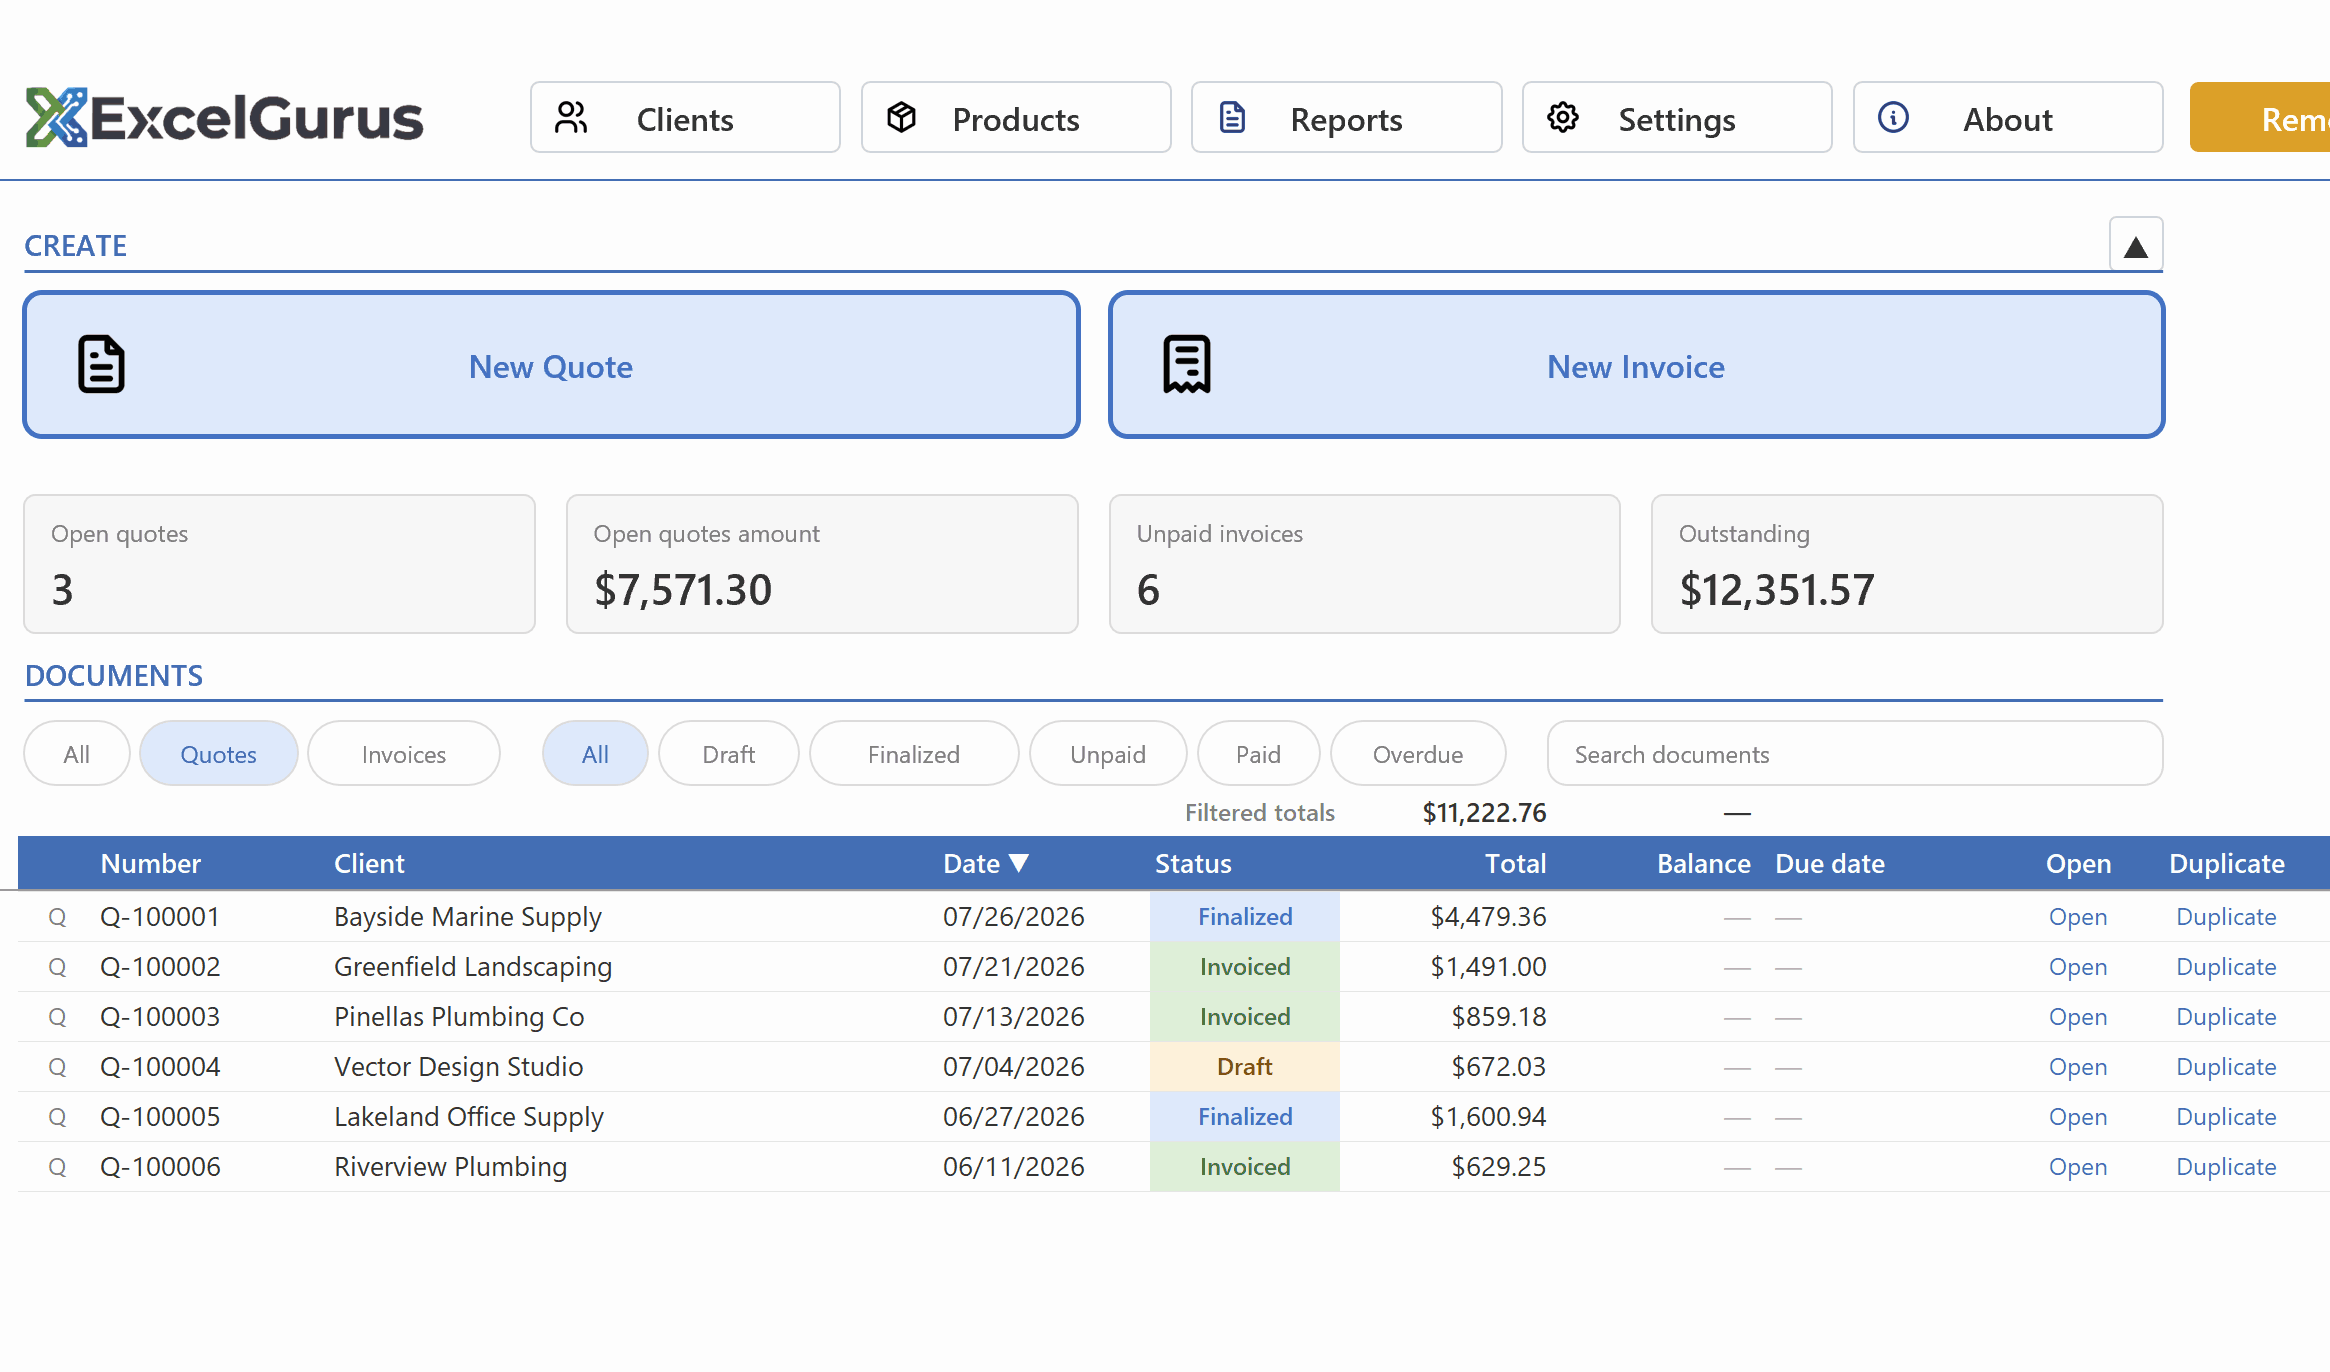Click the orange Rem button

pos(2260,118)
